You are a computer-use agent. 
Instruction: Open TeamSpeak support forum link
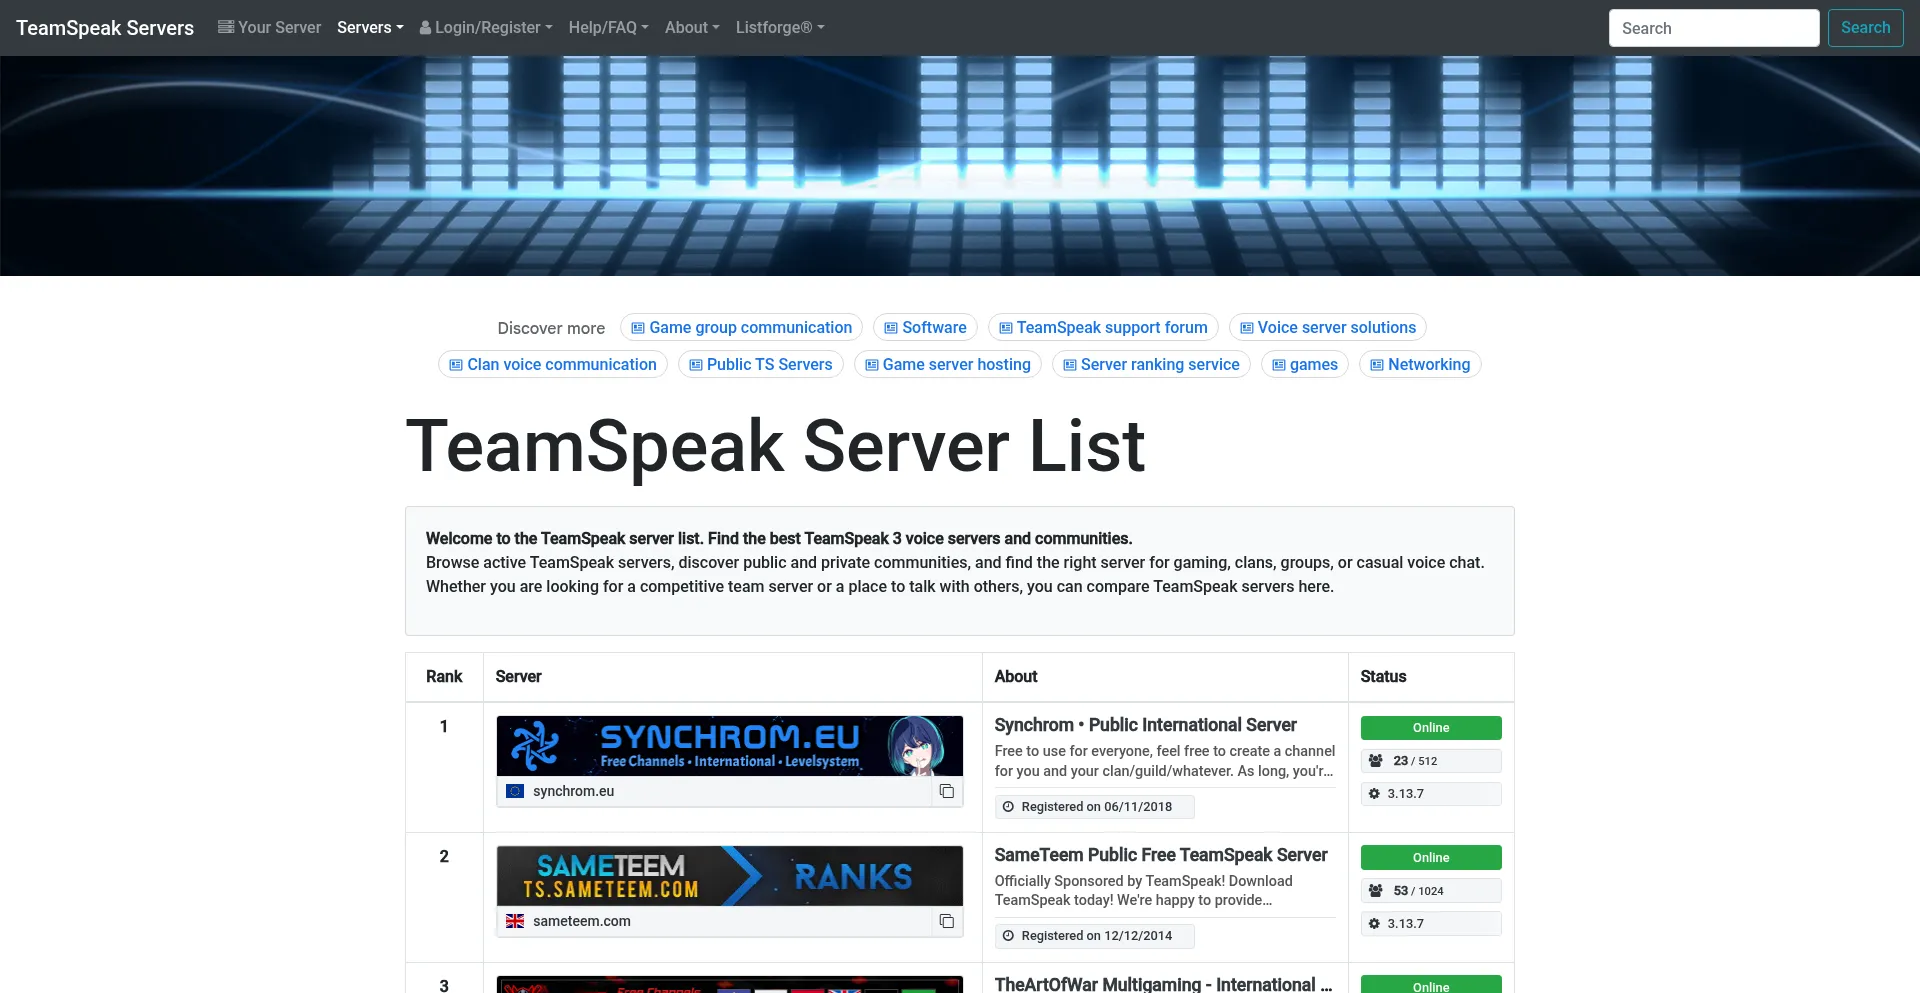pyautogui.click(x=1103, y=327)
